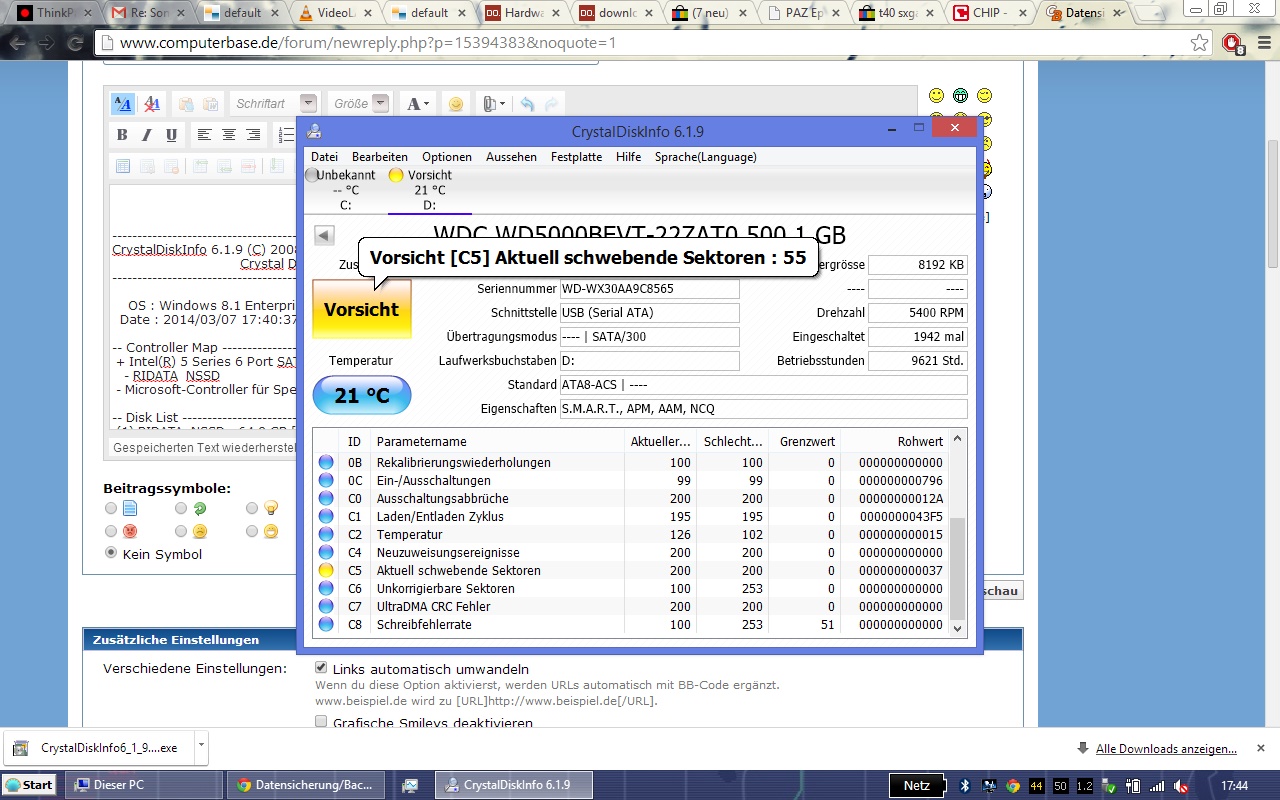Click the gray status orb for drive C:

311,175
